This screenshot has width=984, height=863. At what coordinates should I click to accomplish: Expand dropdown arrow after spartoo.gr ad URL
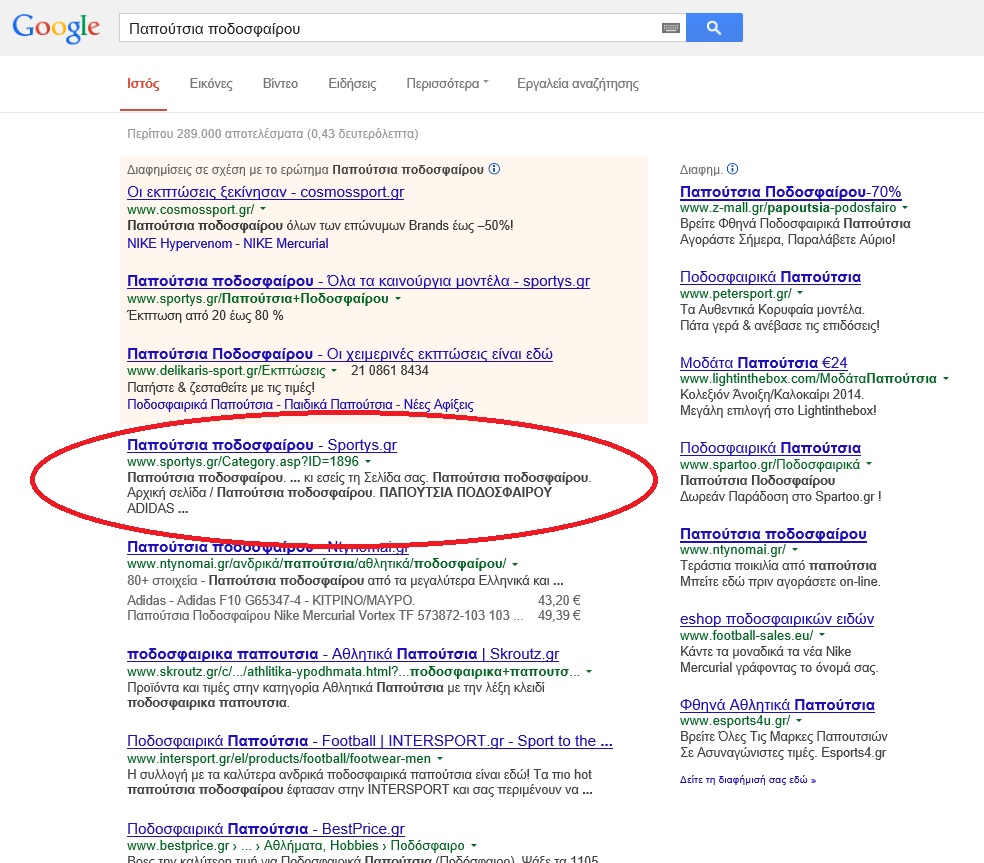coord(869,464)
